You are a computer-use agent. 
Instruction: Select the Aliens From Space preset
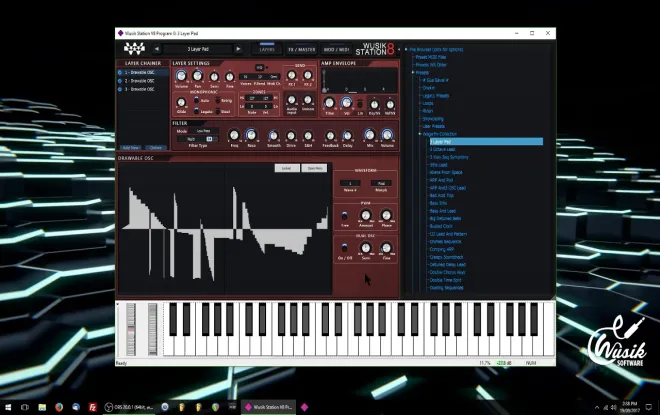click(x=446, y=173)
